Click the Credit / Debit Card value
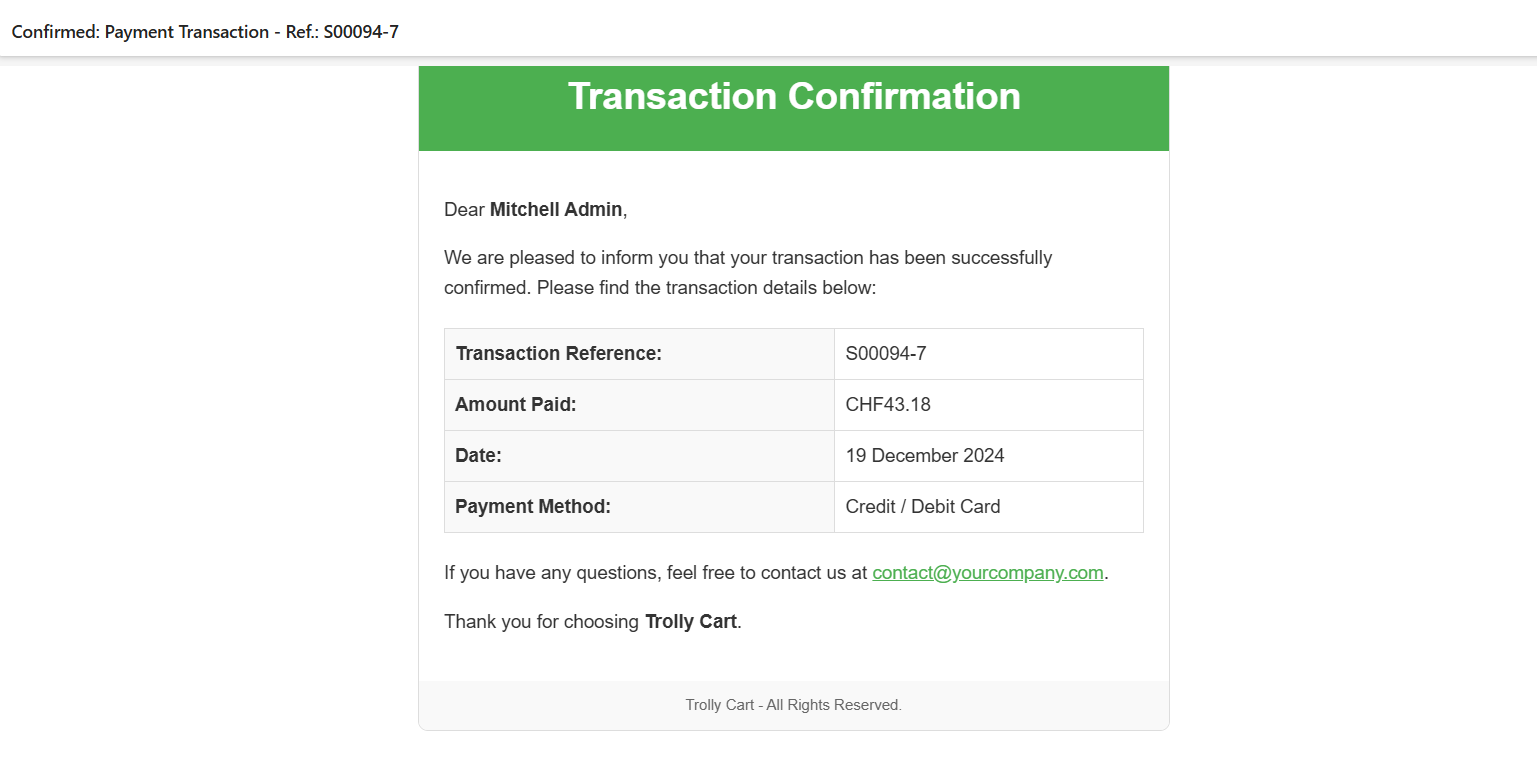Image resolution: width=1537 pixels, height=762 pixels. pyautogui.click(x=923, y=507)
